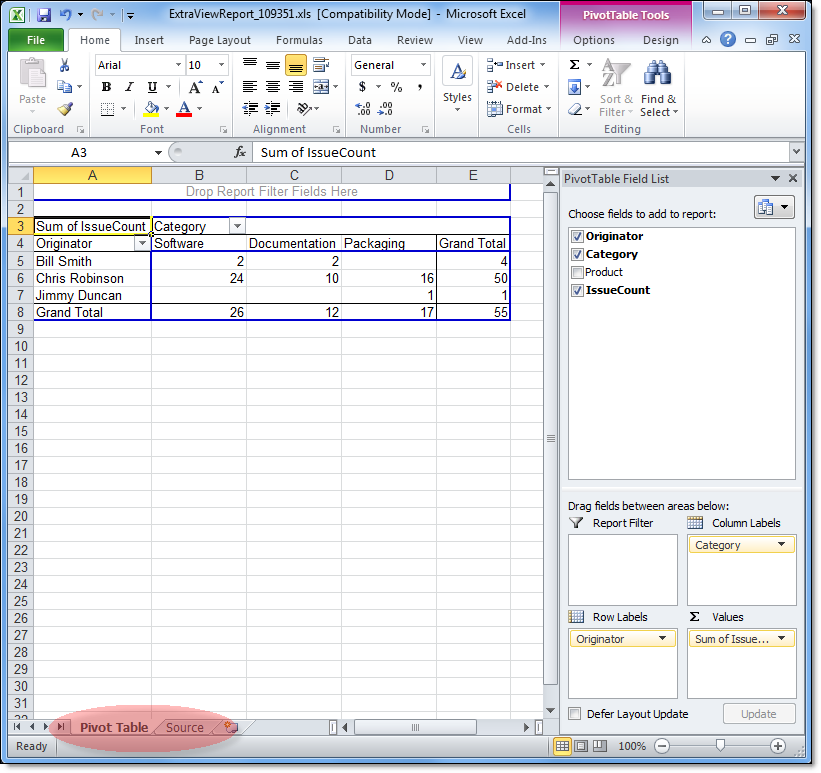Viewport: 821px width, 773px height.
Task: Enable Defer Layout Update checkbox
Action: pyautogui.click(x=575, y=714)
